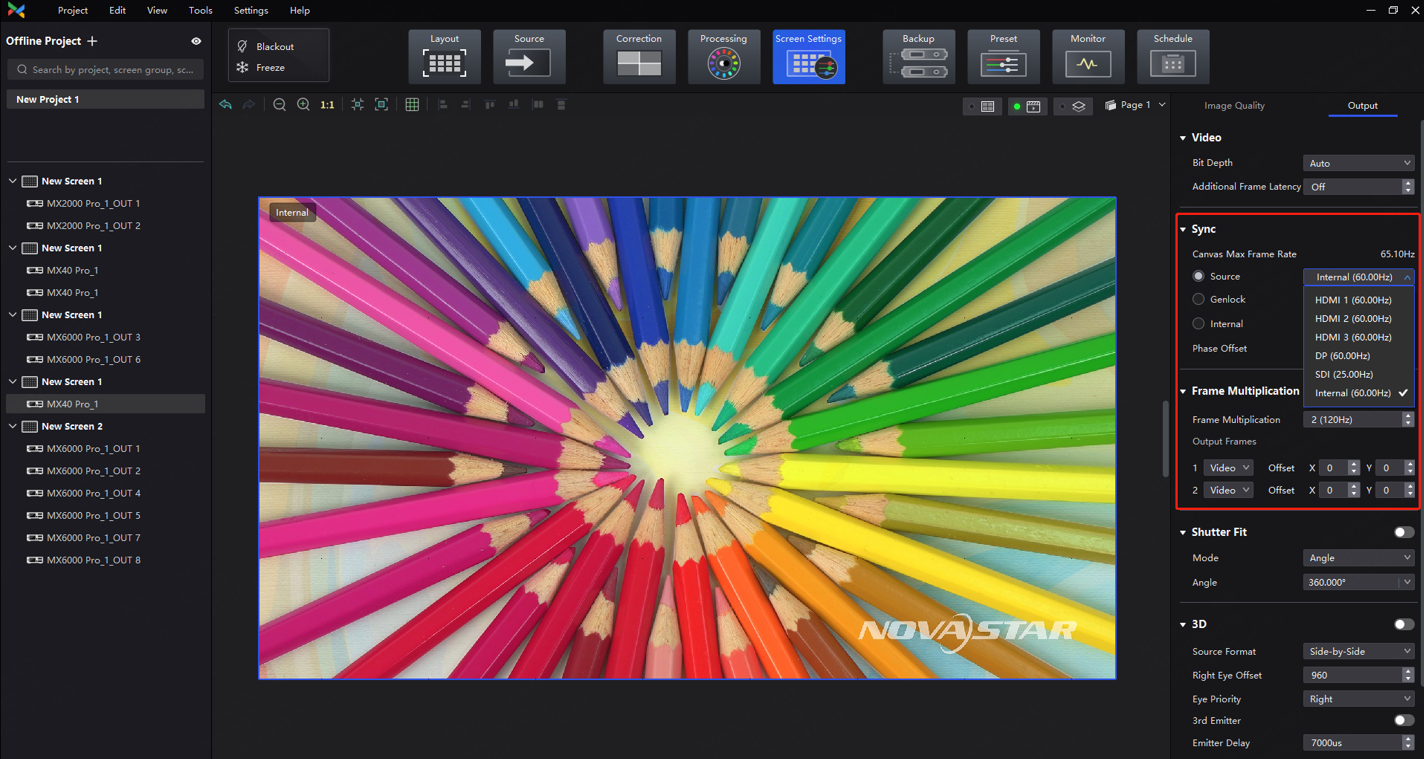
Task: Click the undo arrow icon
Action: 225,105
